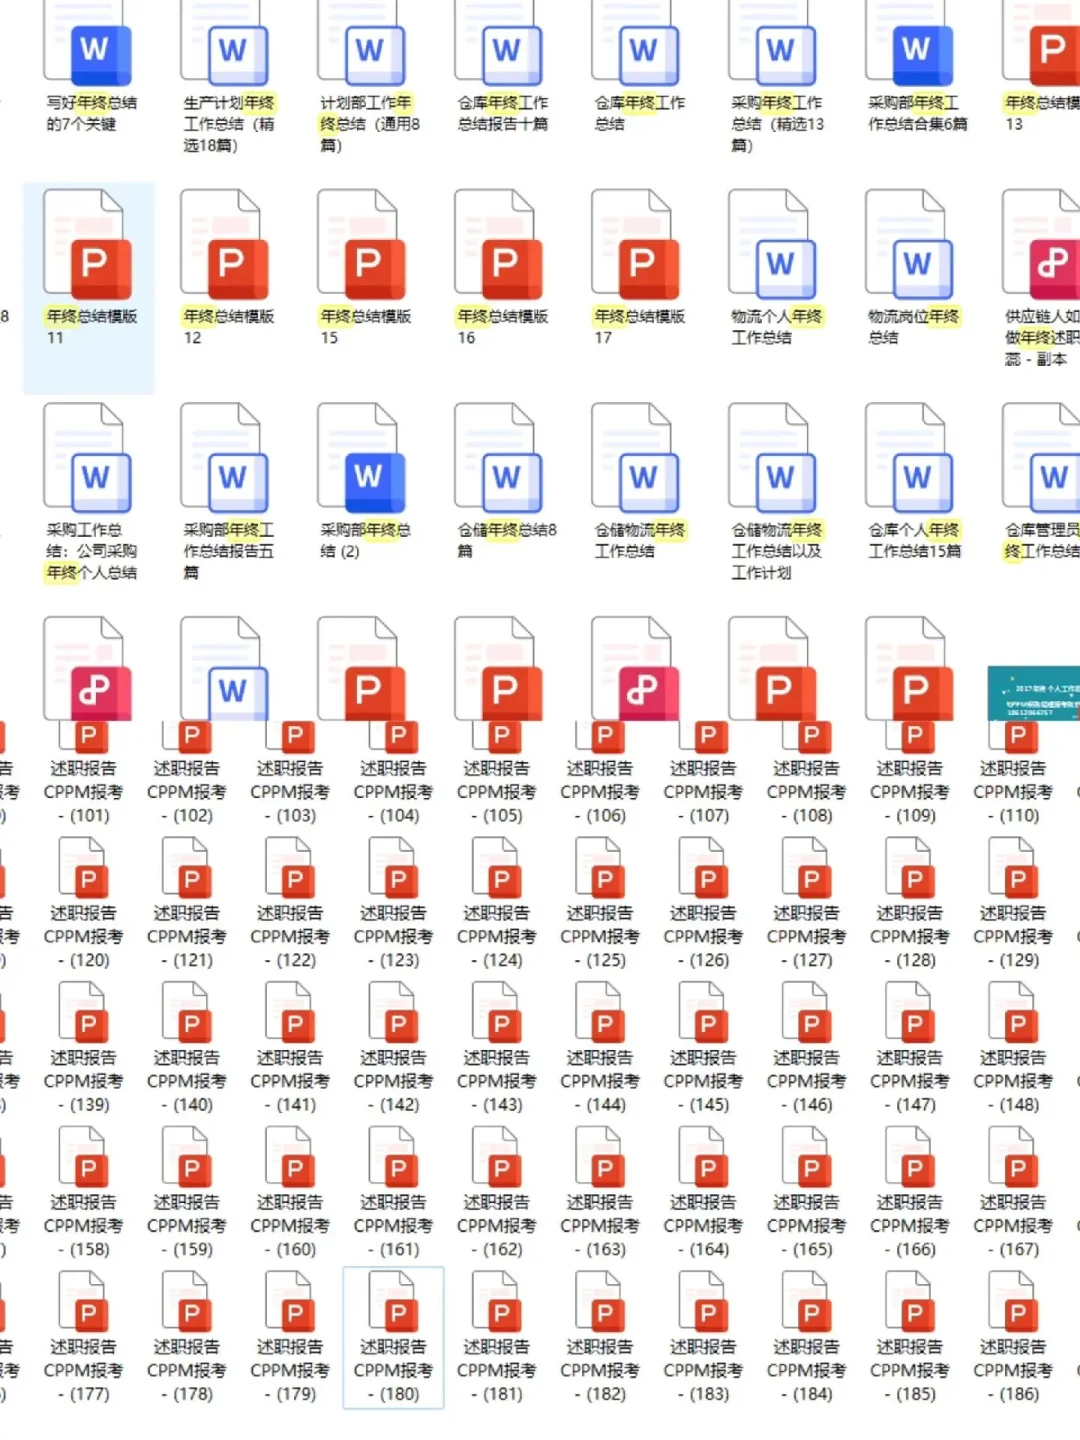The image size is (1080, 1440).
Task: Select the Word icon of 采购年终工作总结（精选13篇）
Action: pos(773,41)
